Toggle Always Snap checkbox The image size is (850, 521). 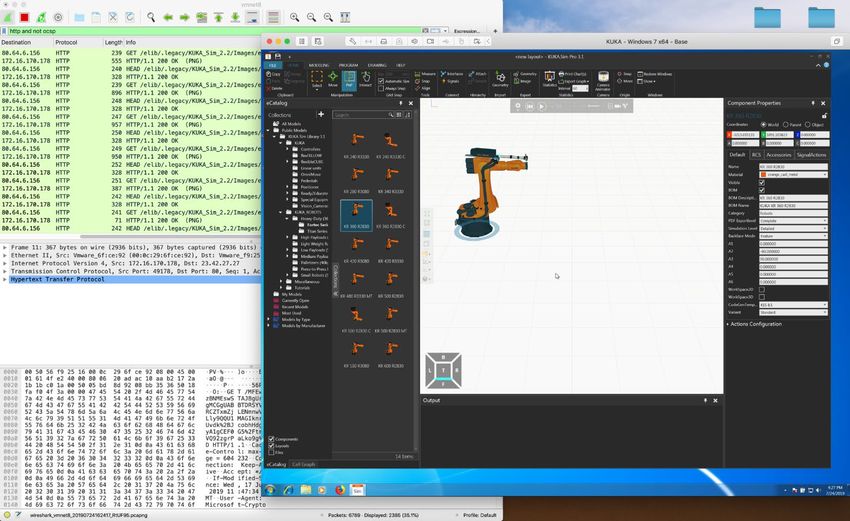[381, 88]
